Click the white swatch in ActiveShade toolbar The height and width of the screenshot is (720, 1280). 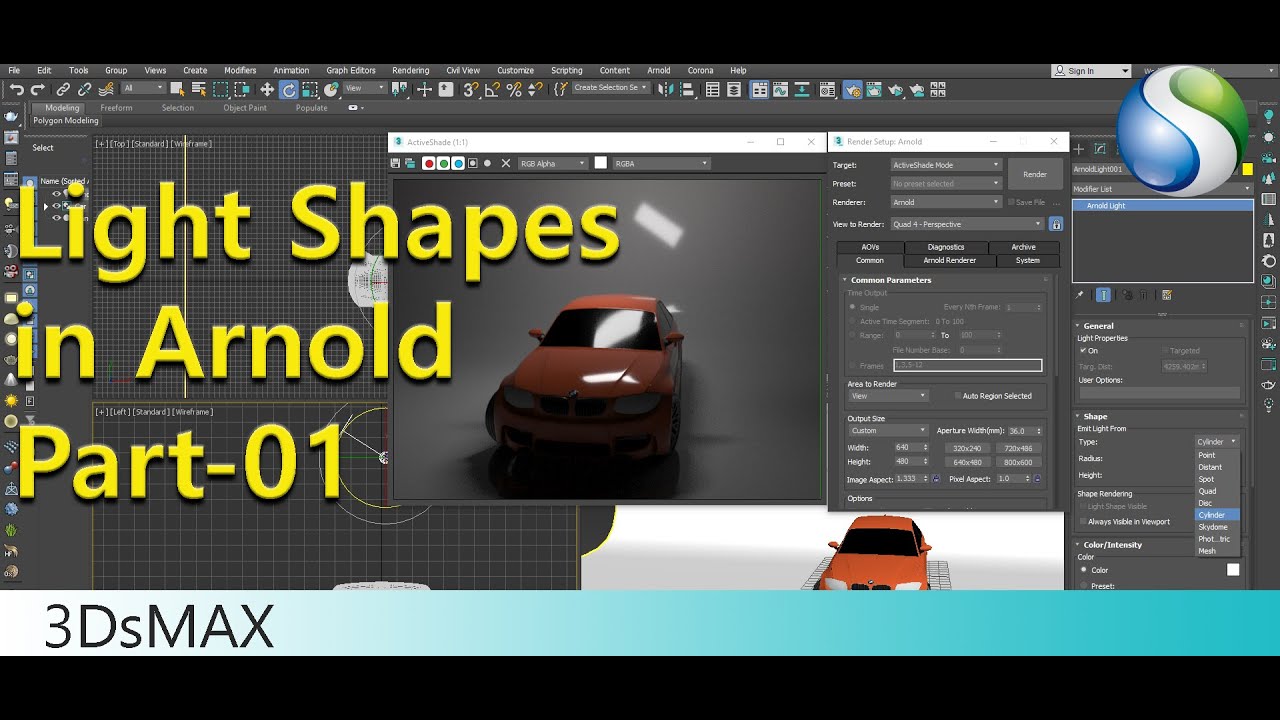tap(601, 163)
